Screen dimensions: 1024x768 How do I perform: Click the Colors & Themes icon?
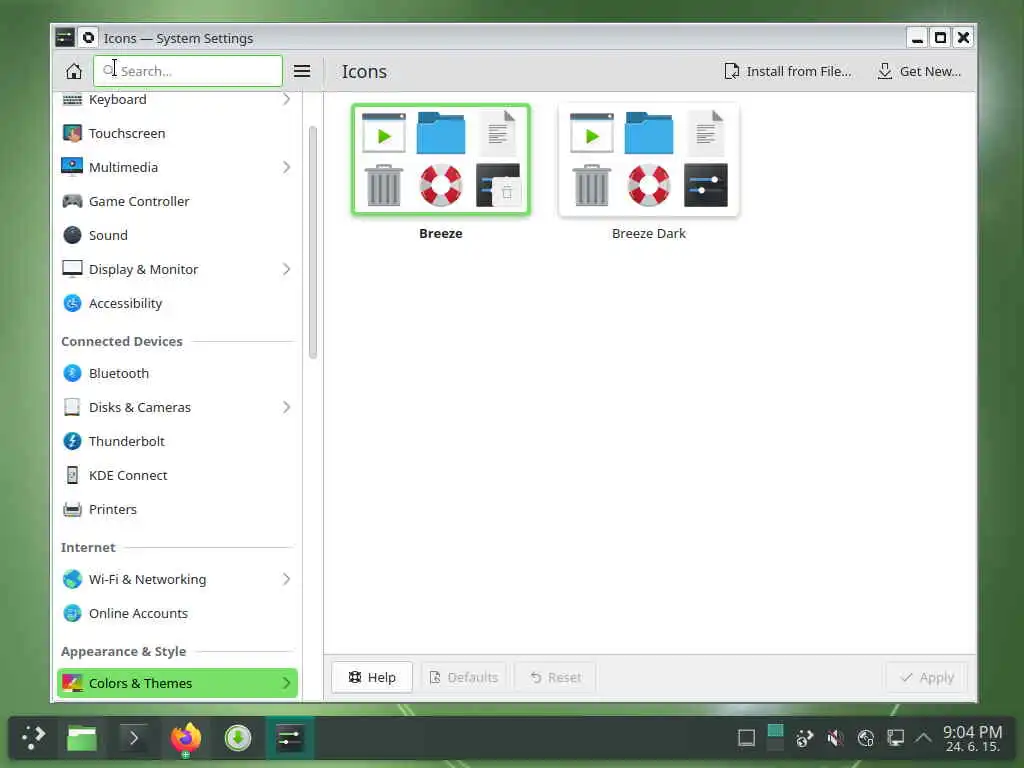click(x=72, y=683)
